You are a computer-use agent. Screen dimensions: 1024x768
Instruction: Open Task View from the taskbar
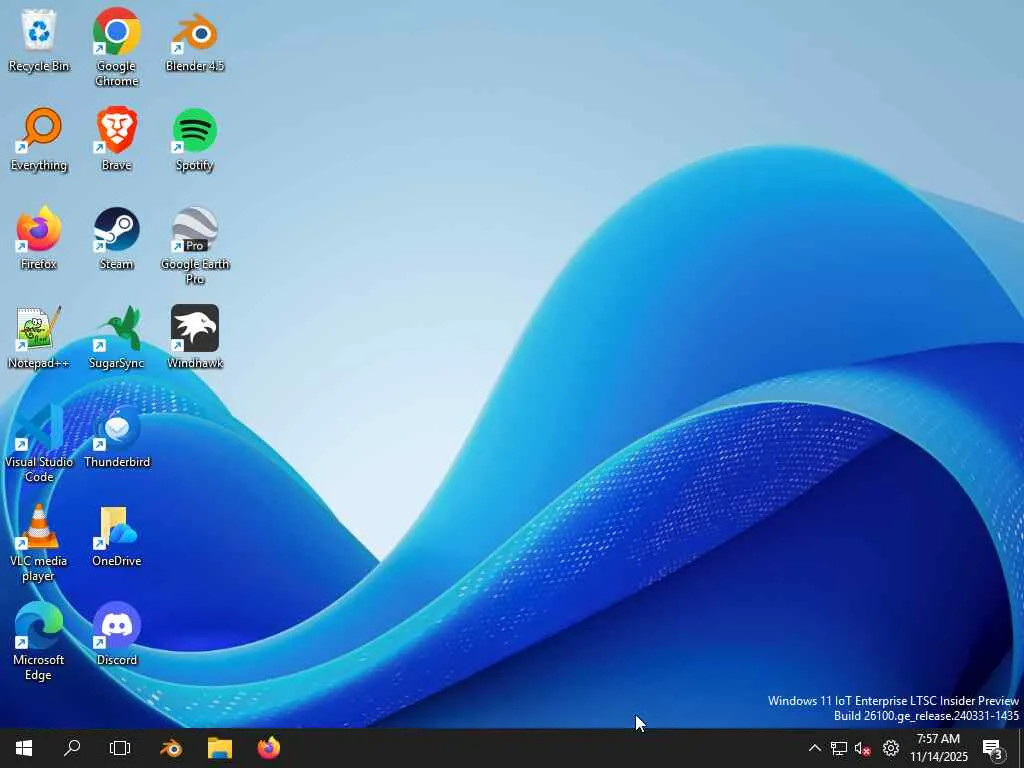pyautogui.click(x=120, y=748)
